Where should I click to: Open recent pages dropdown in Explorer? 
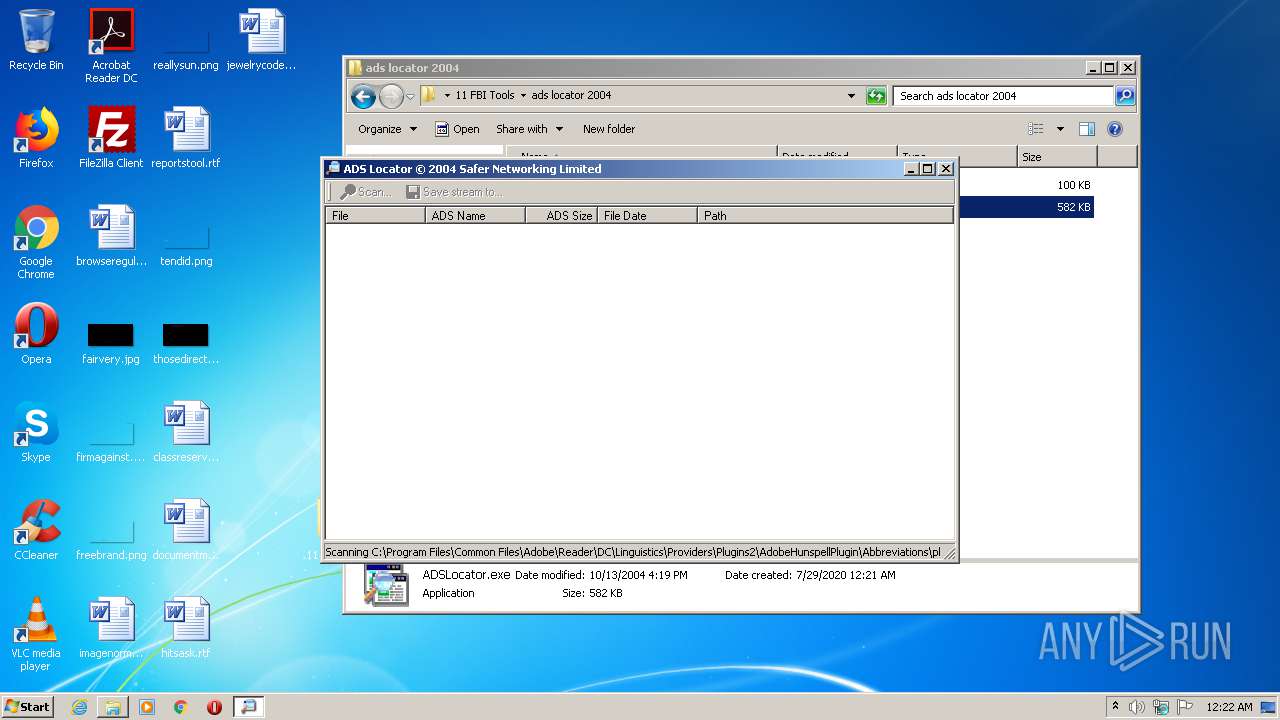pos(410,97)
